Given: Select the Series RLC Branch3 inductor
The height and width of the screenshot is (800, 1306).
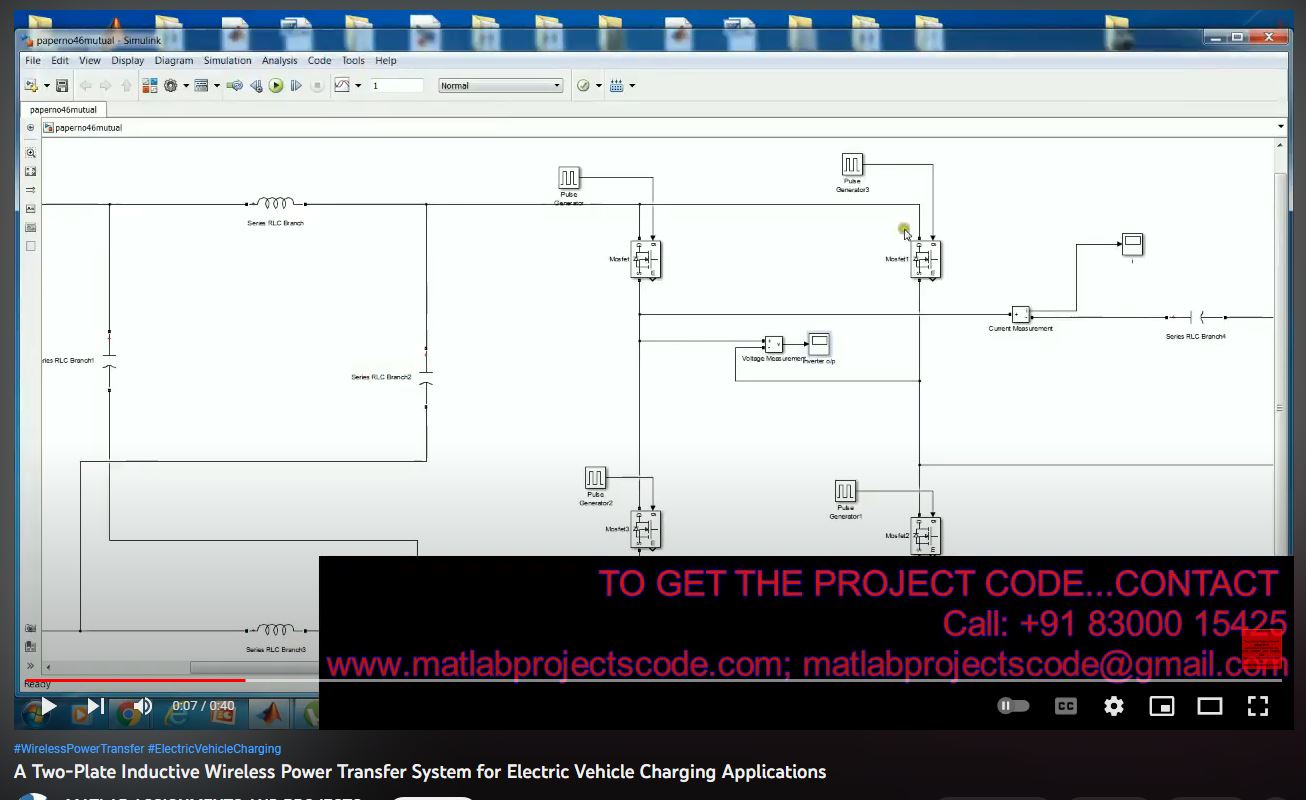Looking at the screenshot, I should (x=275, y=630).
